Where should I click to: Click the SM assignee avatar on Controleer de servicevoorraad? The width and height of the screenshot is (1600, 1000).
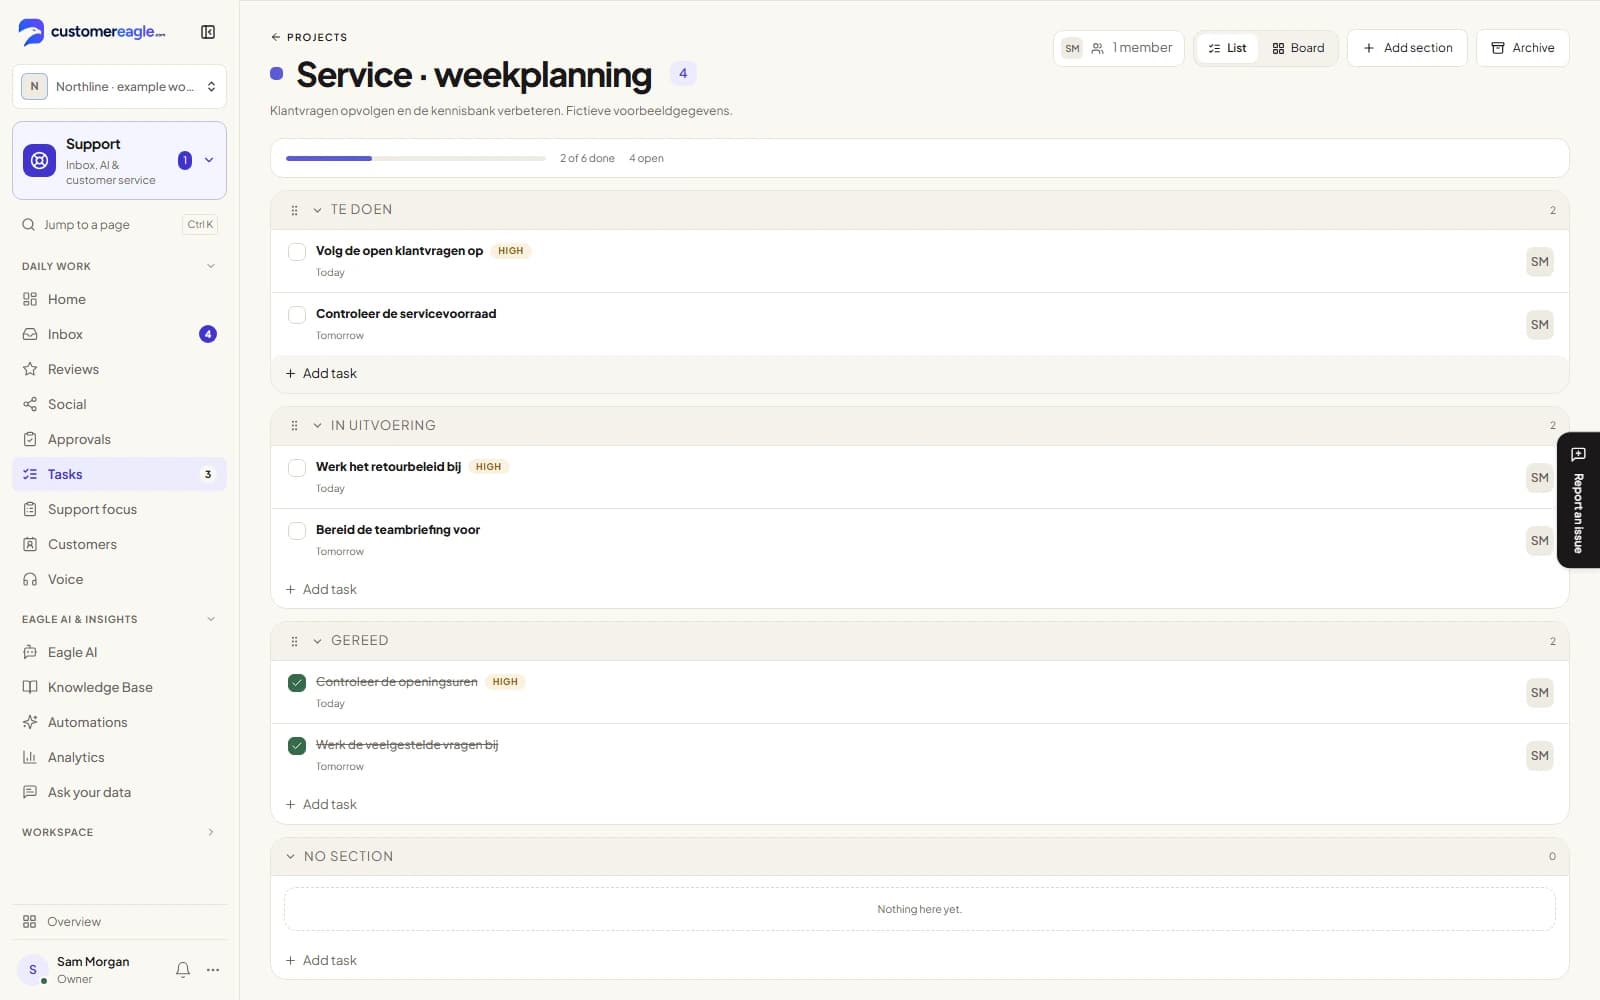coord(1539,325)
